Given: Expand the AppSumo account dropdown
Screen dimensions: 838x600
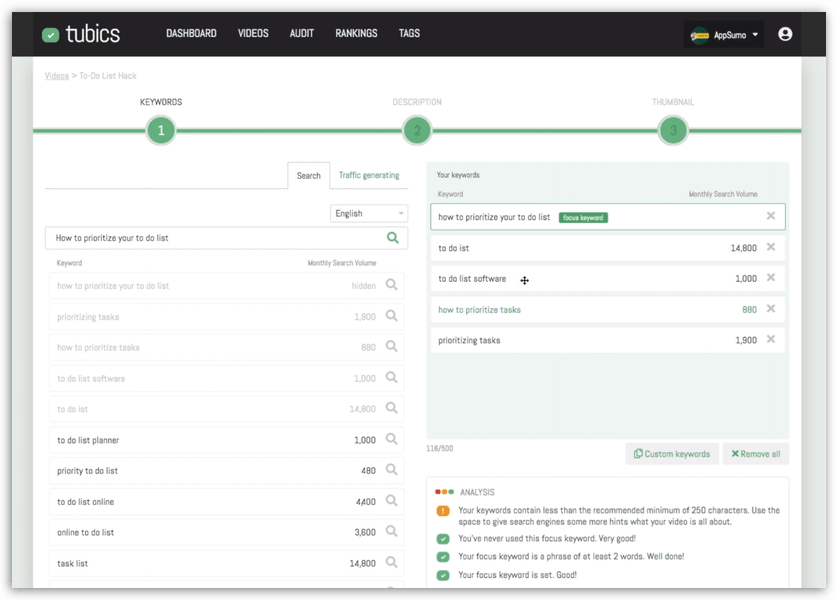Looking at the screenshot, I should tap(726, 35).
